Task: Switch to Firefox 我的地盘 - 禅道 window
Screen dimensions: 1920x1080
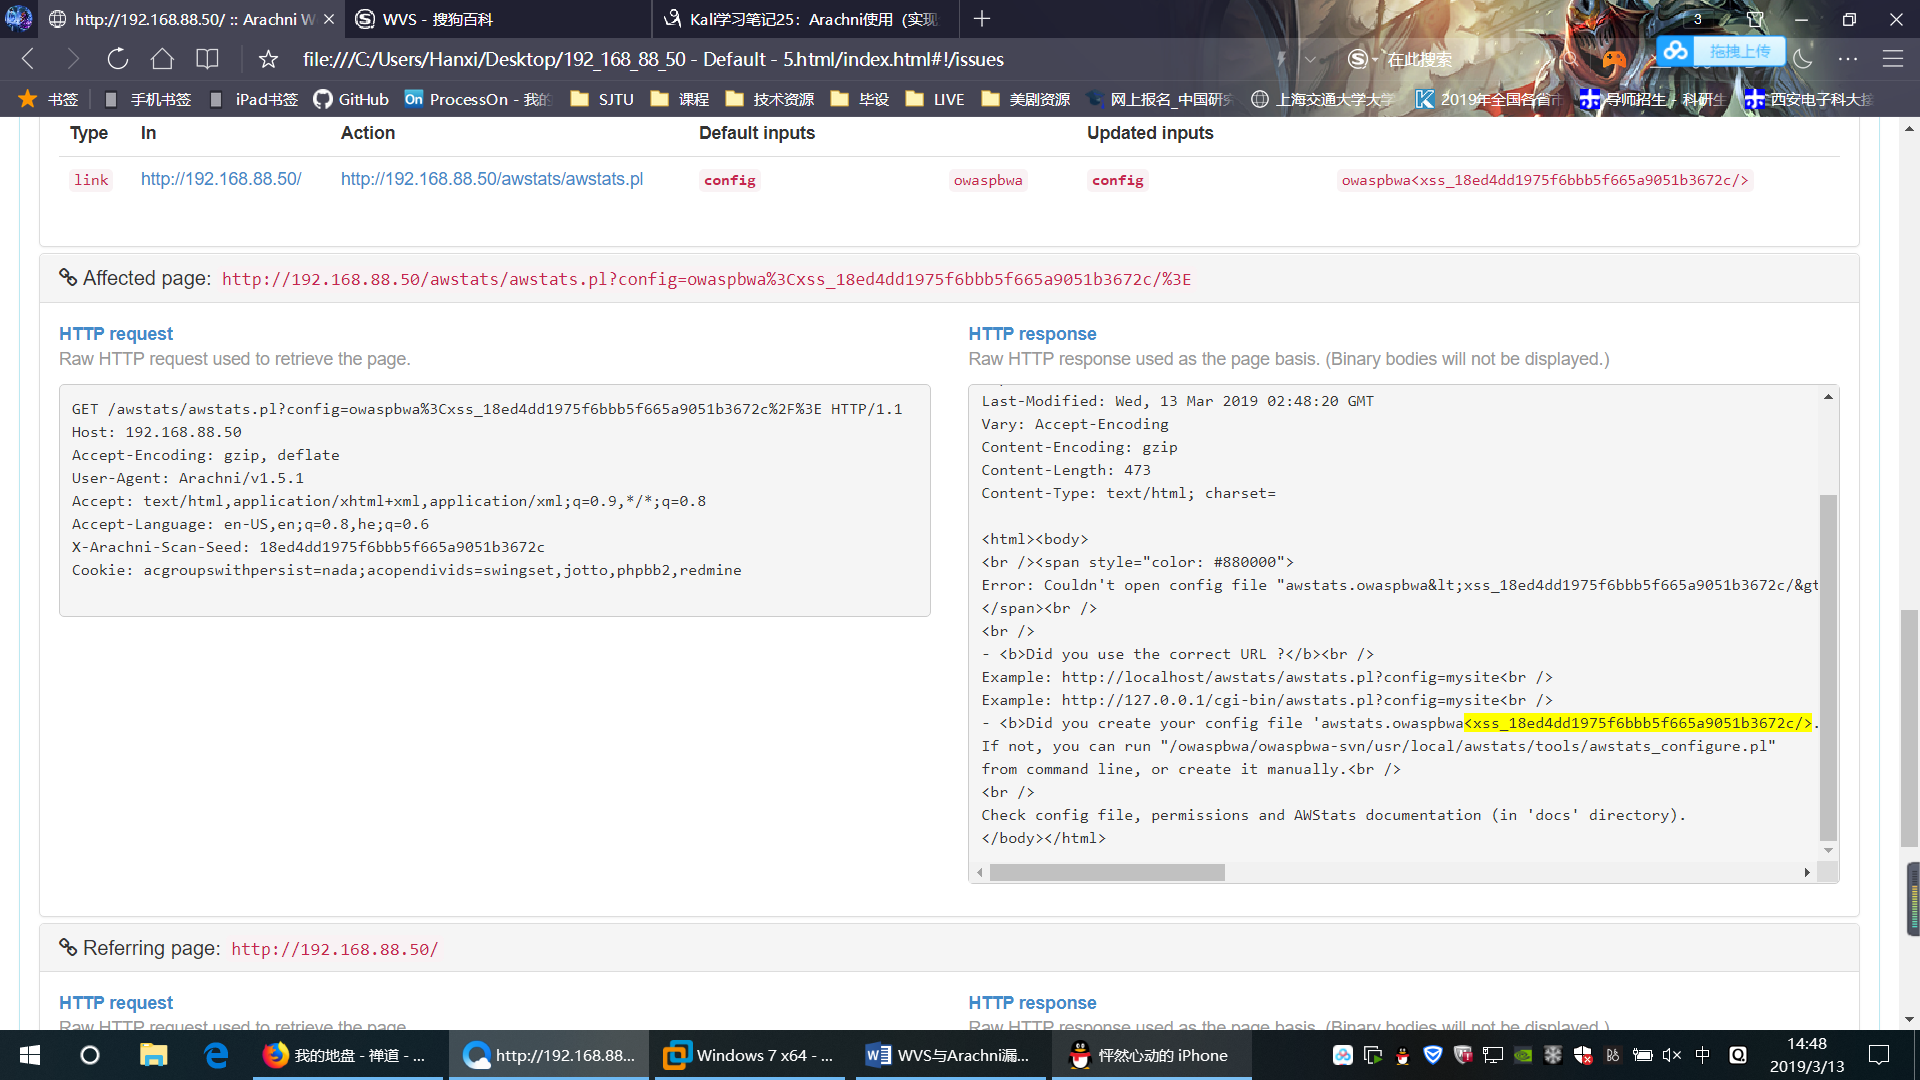Action: pos(348,1055)
